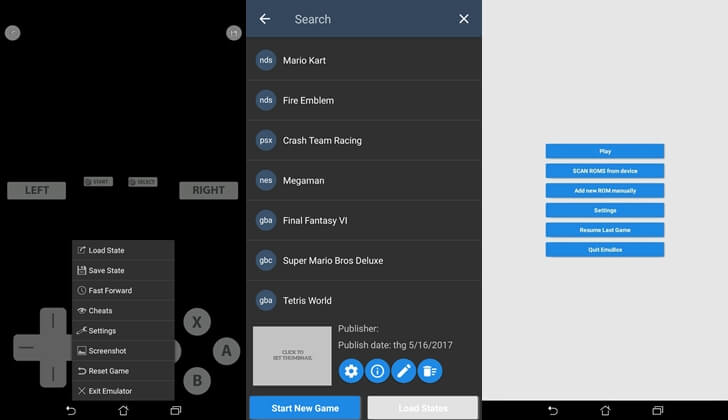Push the D-pad down arm
728x420 pixels.
coord(53,374)
